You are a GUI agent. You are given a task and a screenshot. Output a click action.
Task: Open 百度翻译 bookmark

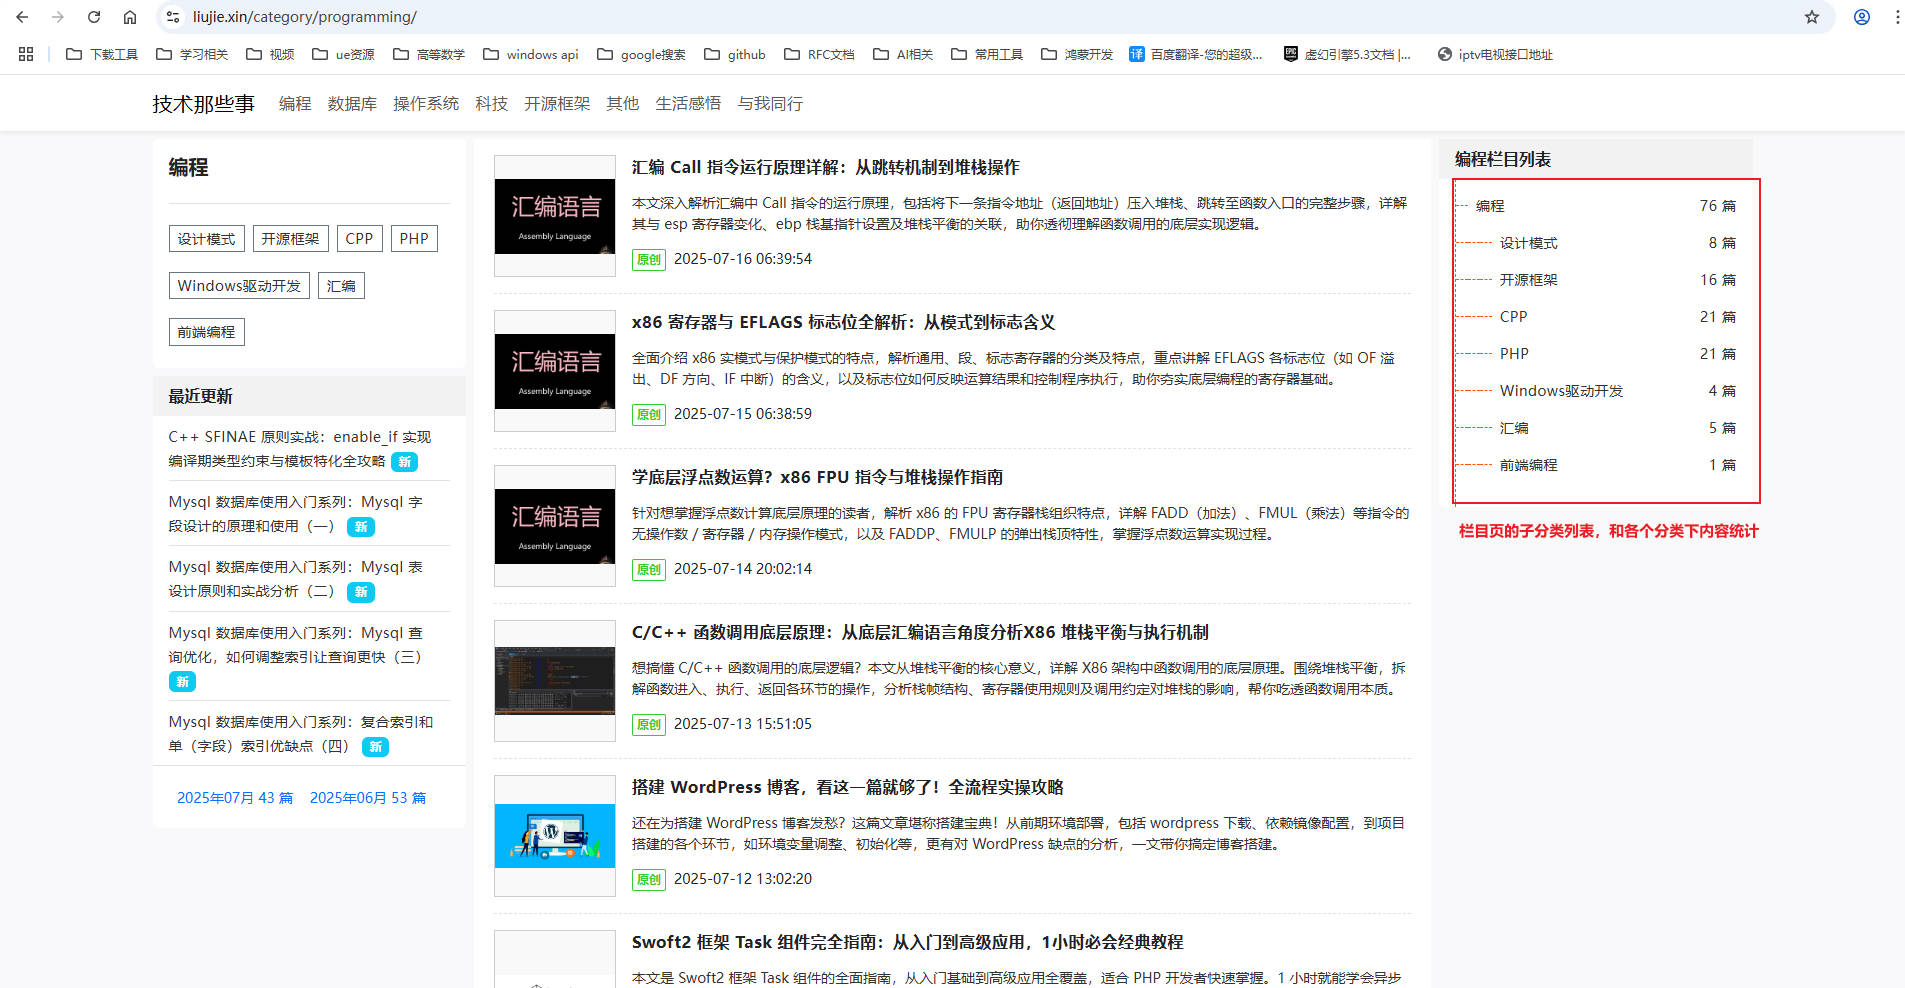[x=1196, y=54]
